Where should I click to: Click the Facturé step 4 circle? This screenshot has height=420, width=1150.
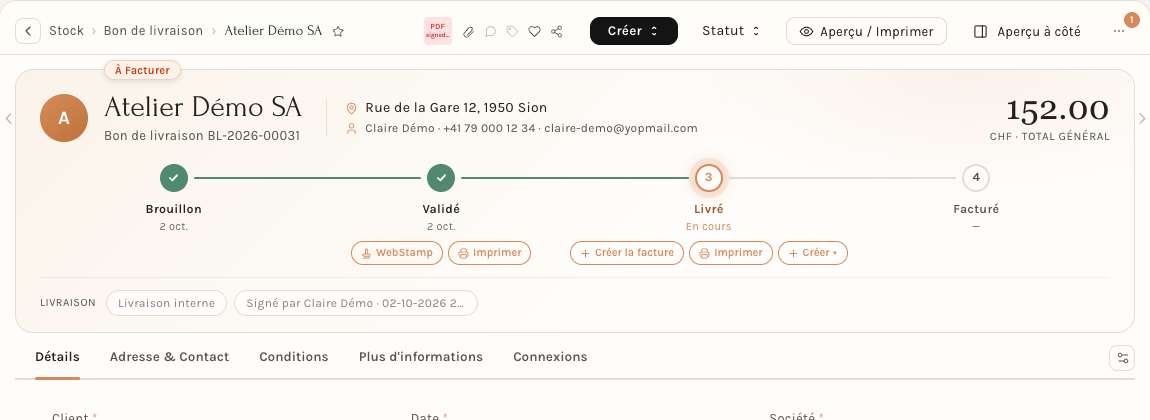pos(976,177)
